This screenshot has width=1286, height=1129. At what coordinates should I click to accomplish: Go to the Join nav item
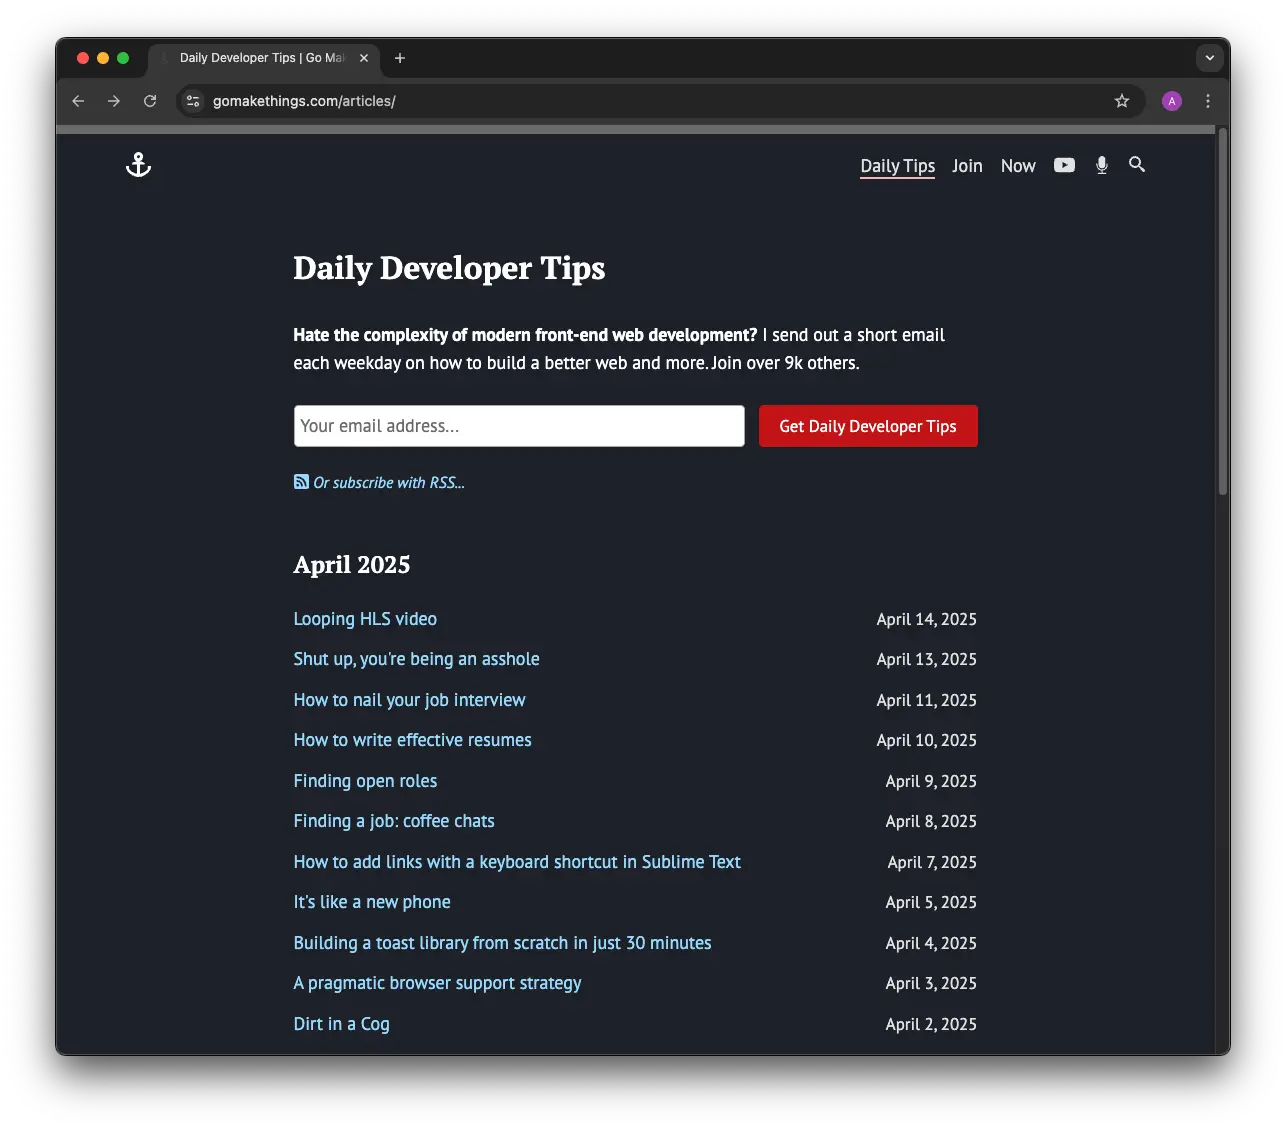pyautogui.click(x=967, y=166)
